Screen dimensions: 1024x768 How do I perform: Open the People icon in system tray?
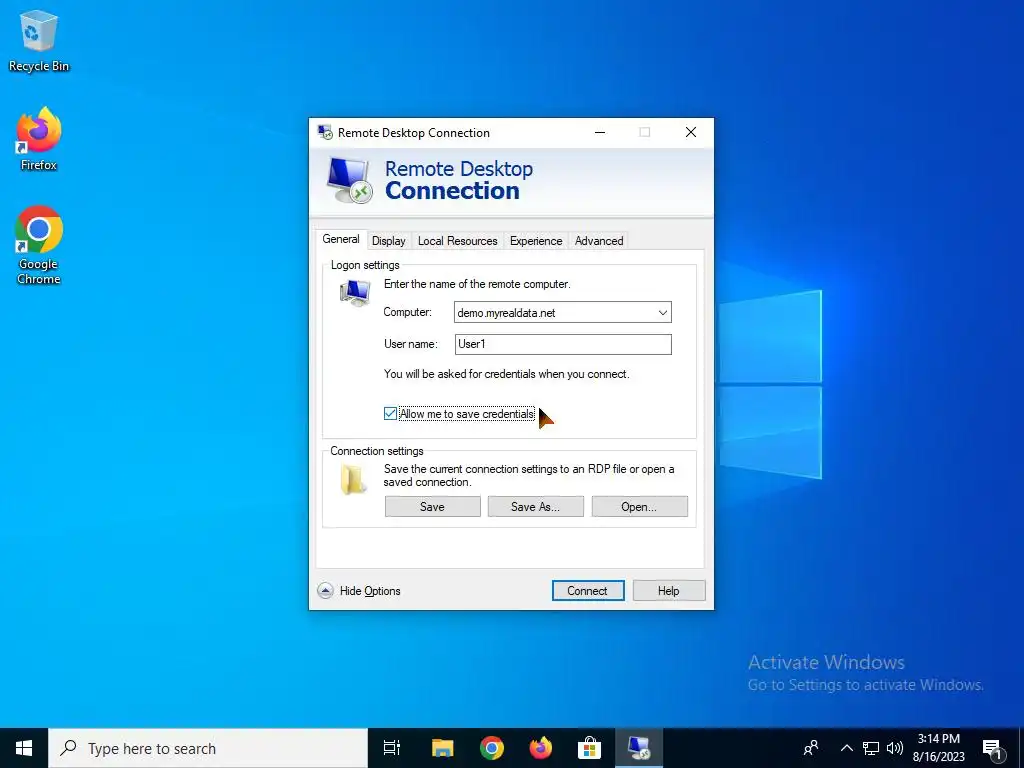point(811,748)
